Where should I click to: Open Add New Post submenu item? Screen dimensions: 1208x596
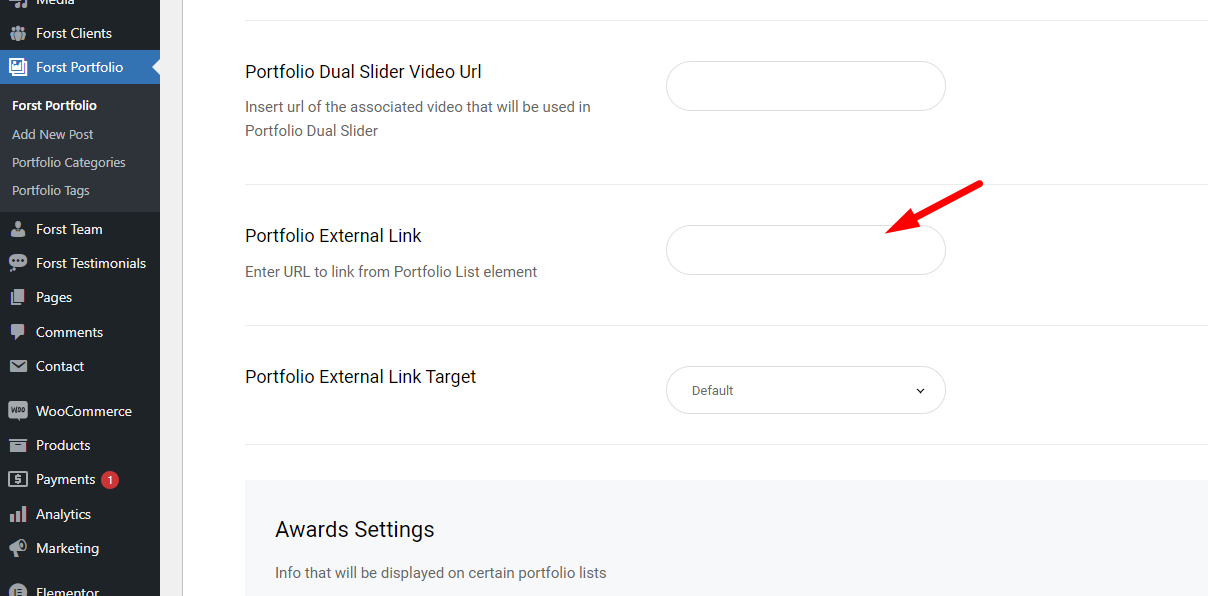53,134
